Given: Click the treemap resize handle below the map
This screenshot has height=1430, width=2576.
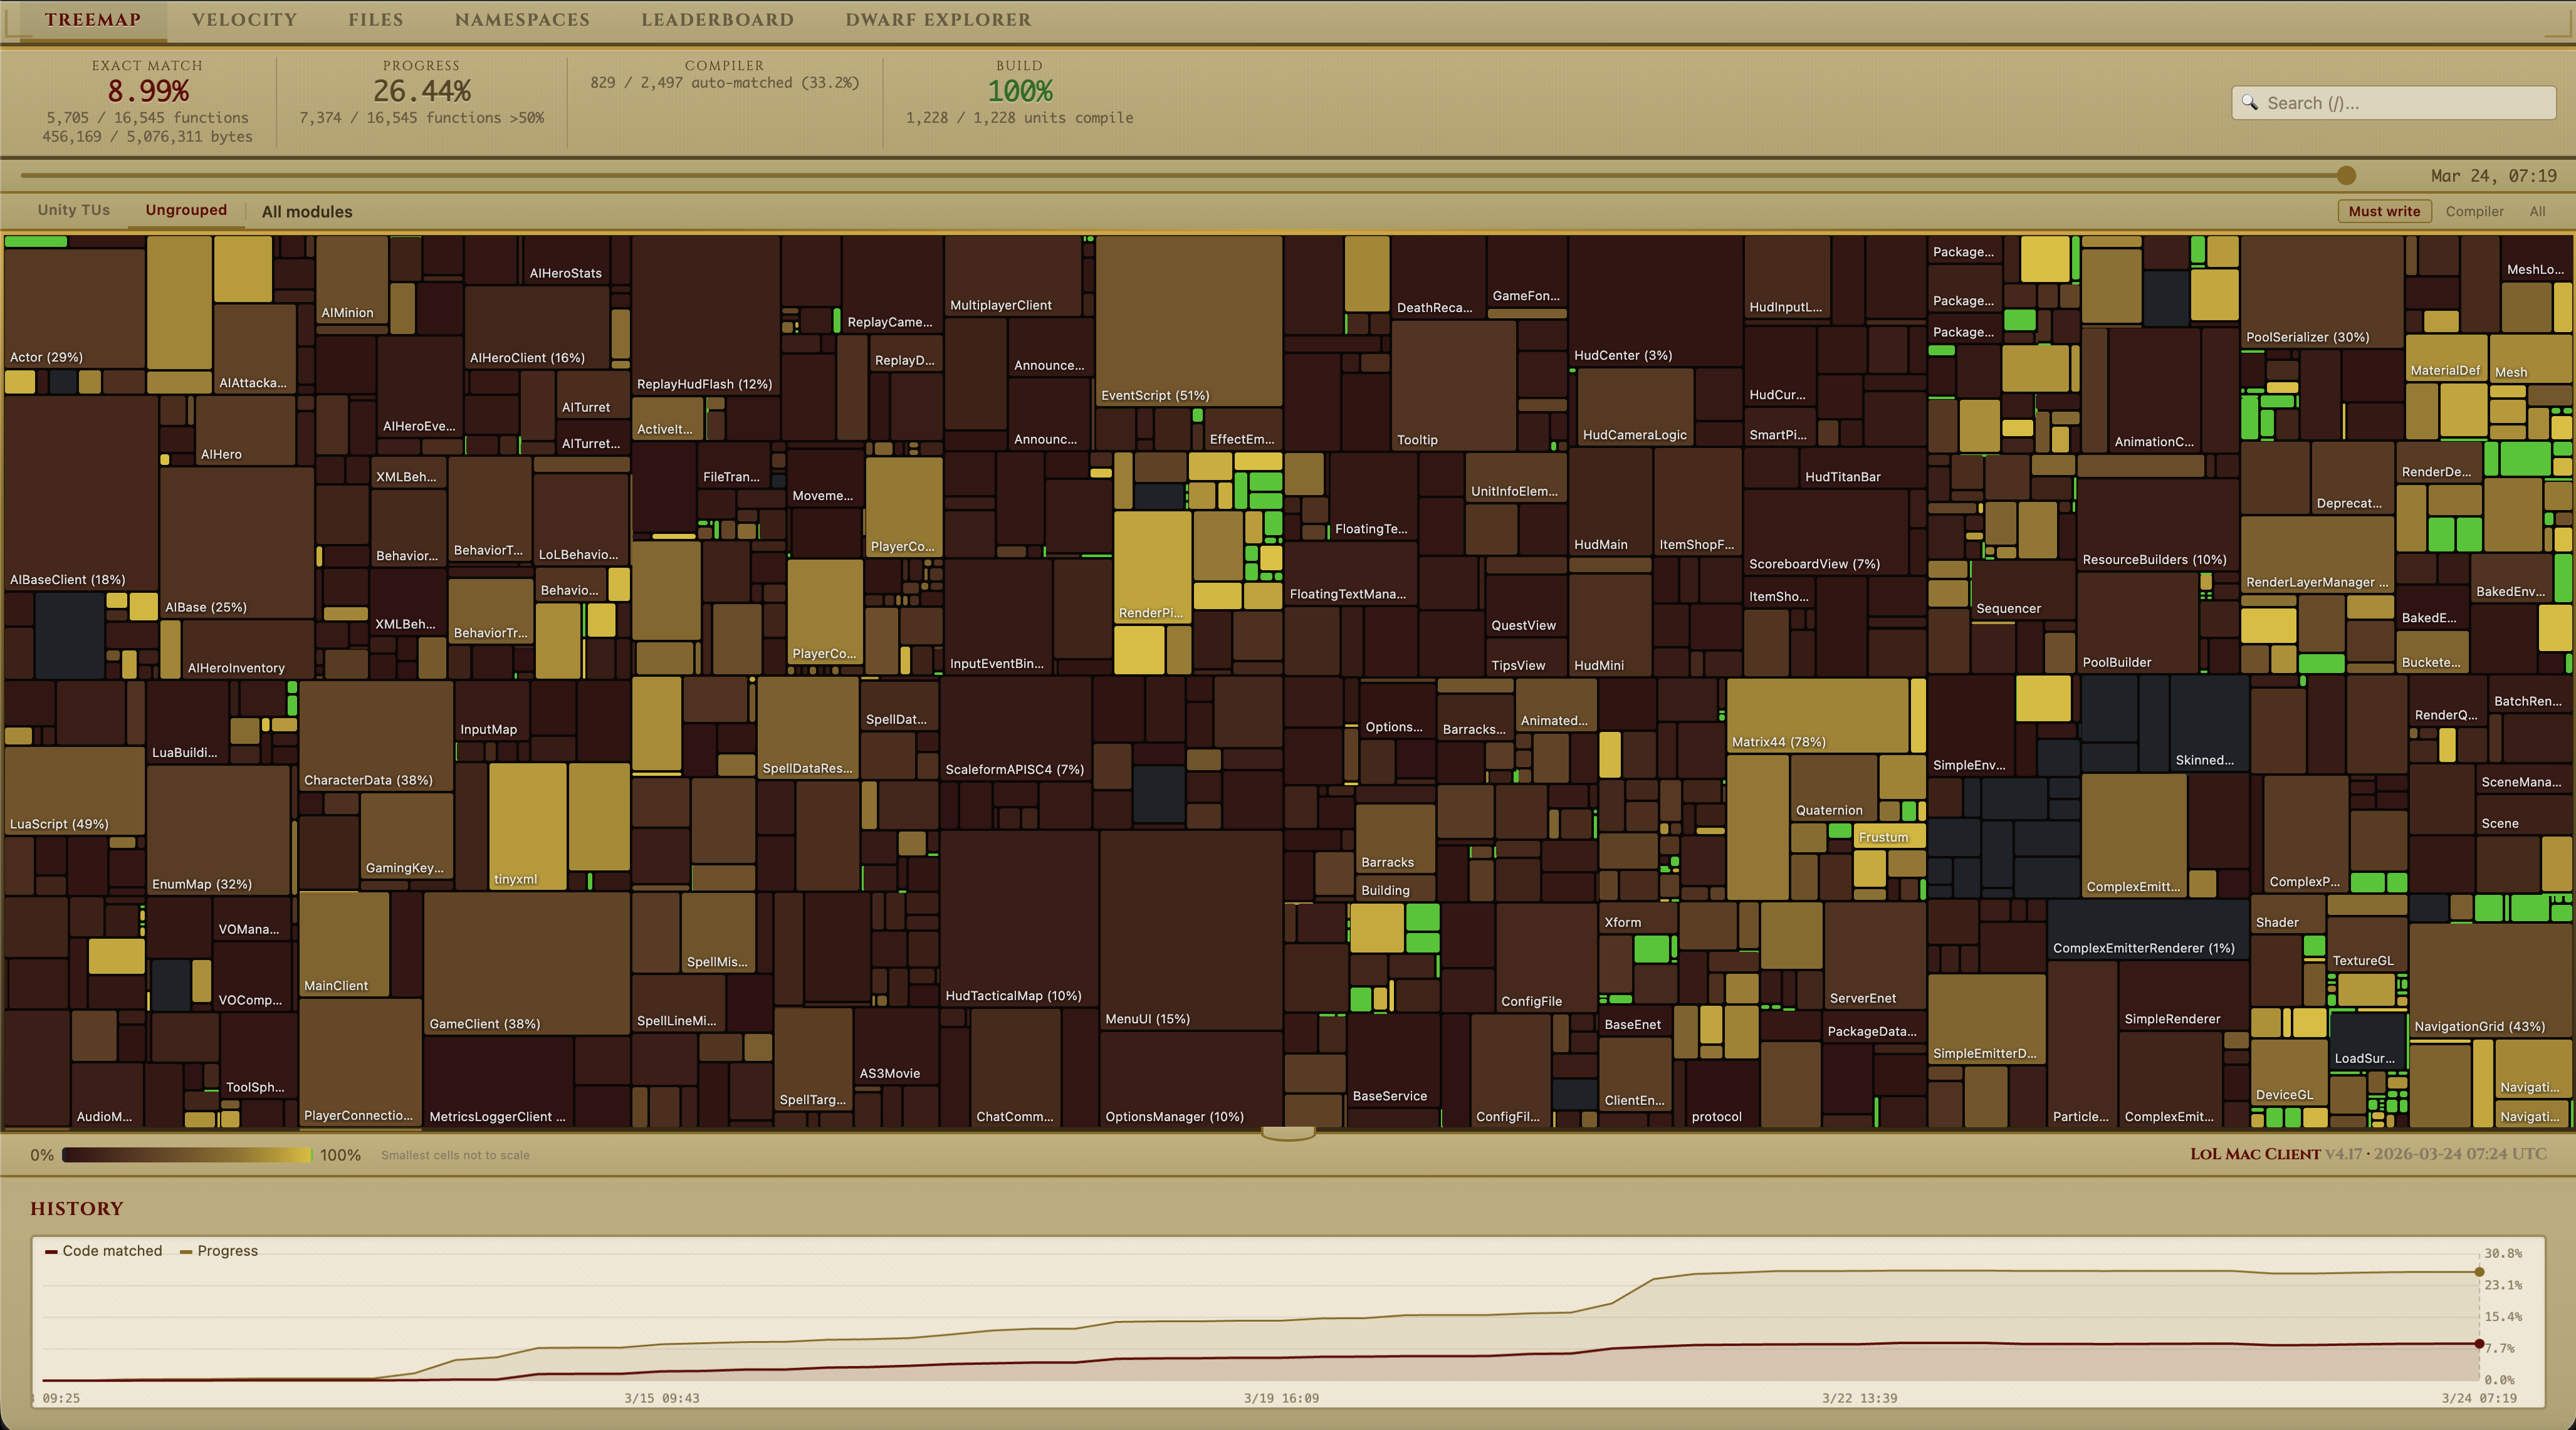Looking at the screenshot, I should [x=1288, y=1133].
